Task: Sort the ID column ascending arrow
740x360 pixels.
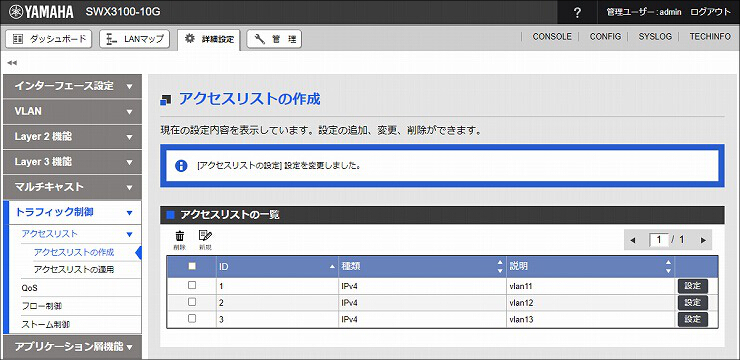Action: click(x=332, y=267)
